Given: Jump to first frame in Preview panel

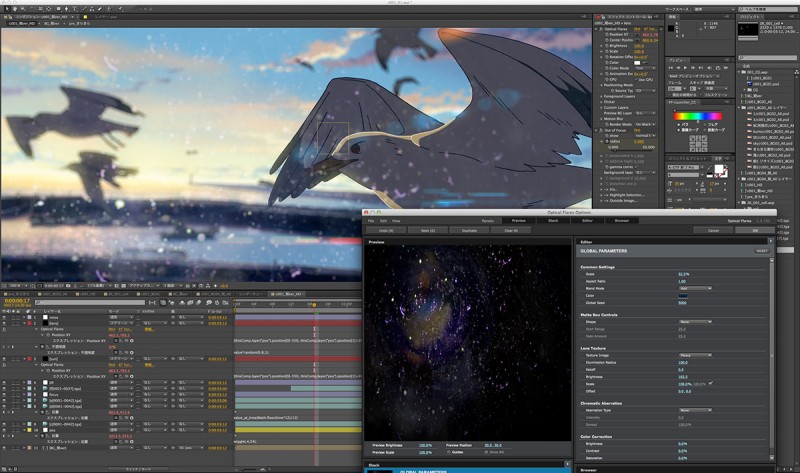Looking at the screenshot, I should pos(671,68).
